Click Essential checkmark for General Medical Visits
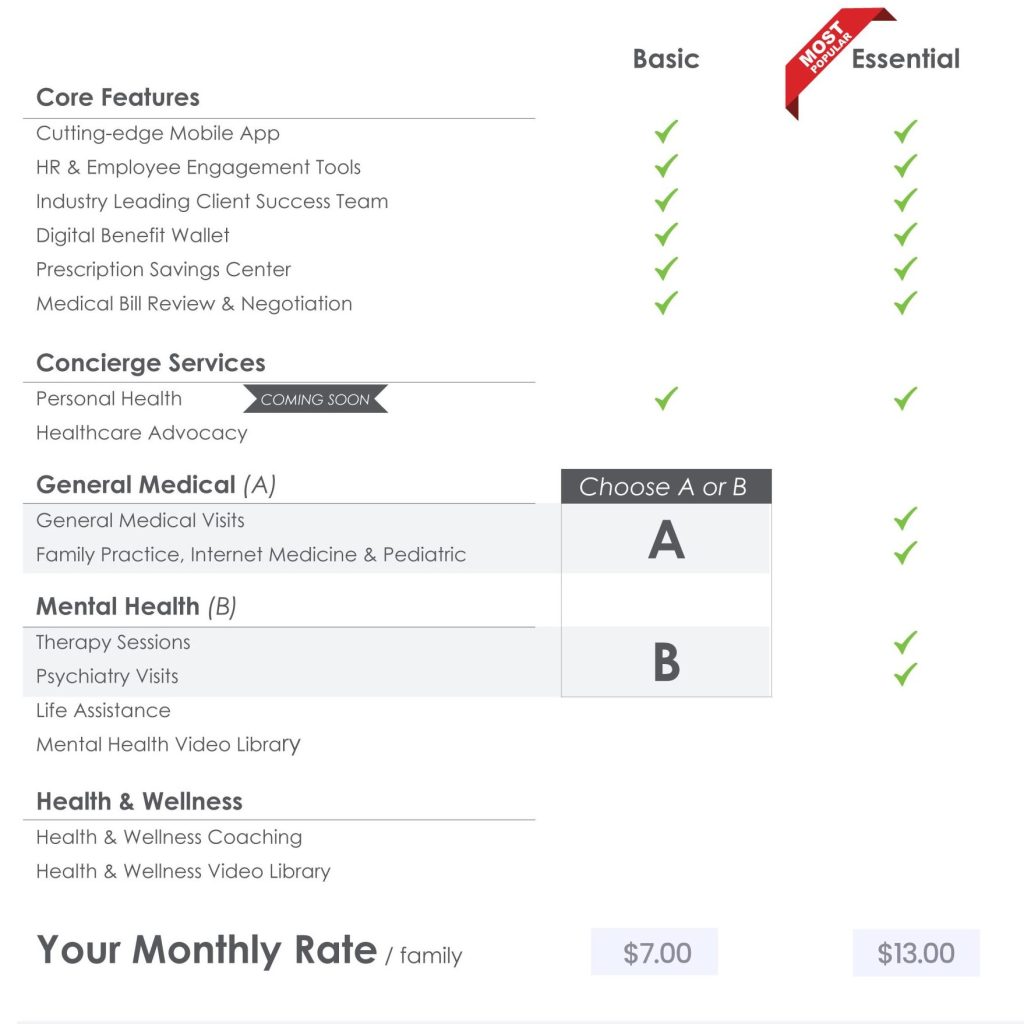The image size is (1024, 1024). click(905, 518)
